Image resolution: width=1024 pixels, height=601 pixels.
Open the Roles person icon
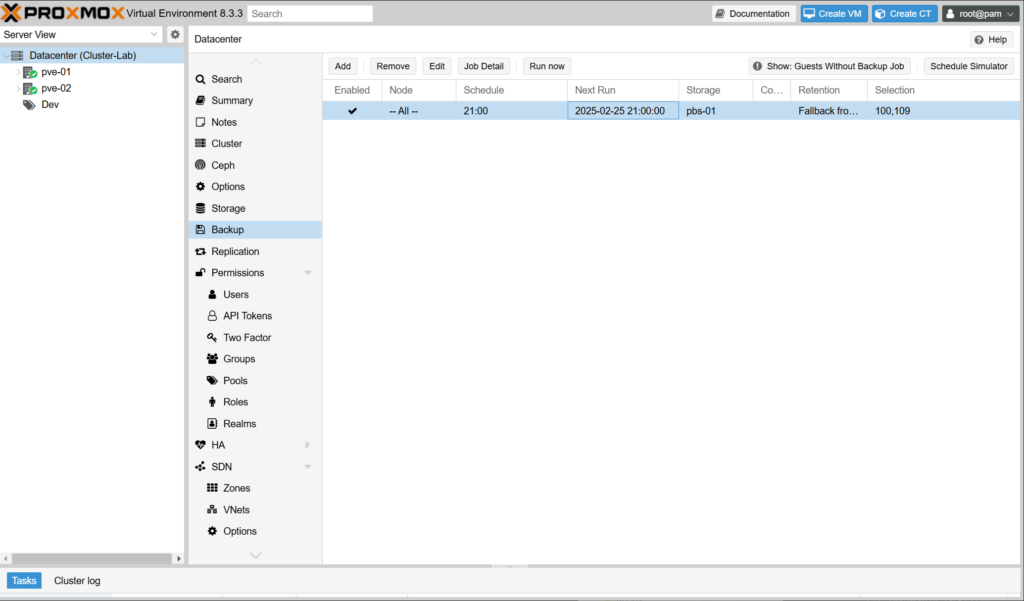pos(212,402)
